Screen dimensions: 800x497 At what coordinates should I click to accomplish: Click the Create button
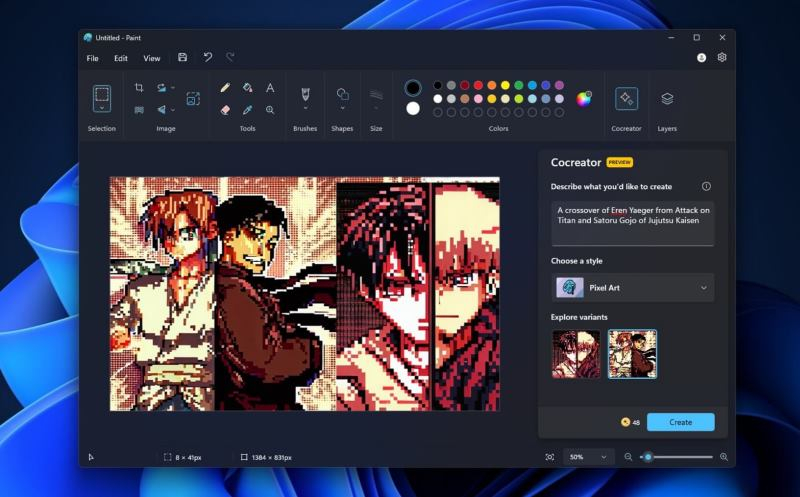tap(680, 422)
